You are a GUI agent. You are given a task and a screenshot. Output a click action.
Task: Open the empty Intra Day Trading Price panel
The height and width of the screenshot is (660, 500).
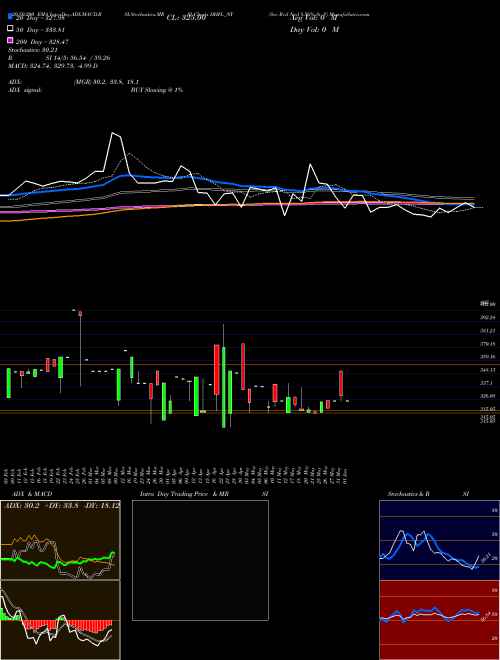click(200, 560)
